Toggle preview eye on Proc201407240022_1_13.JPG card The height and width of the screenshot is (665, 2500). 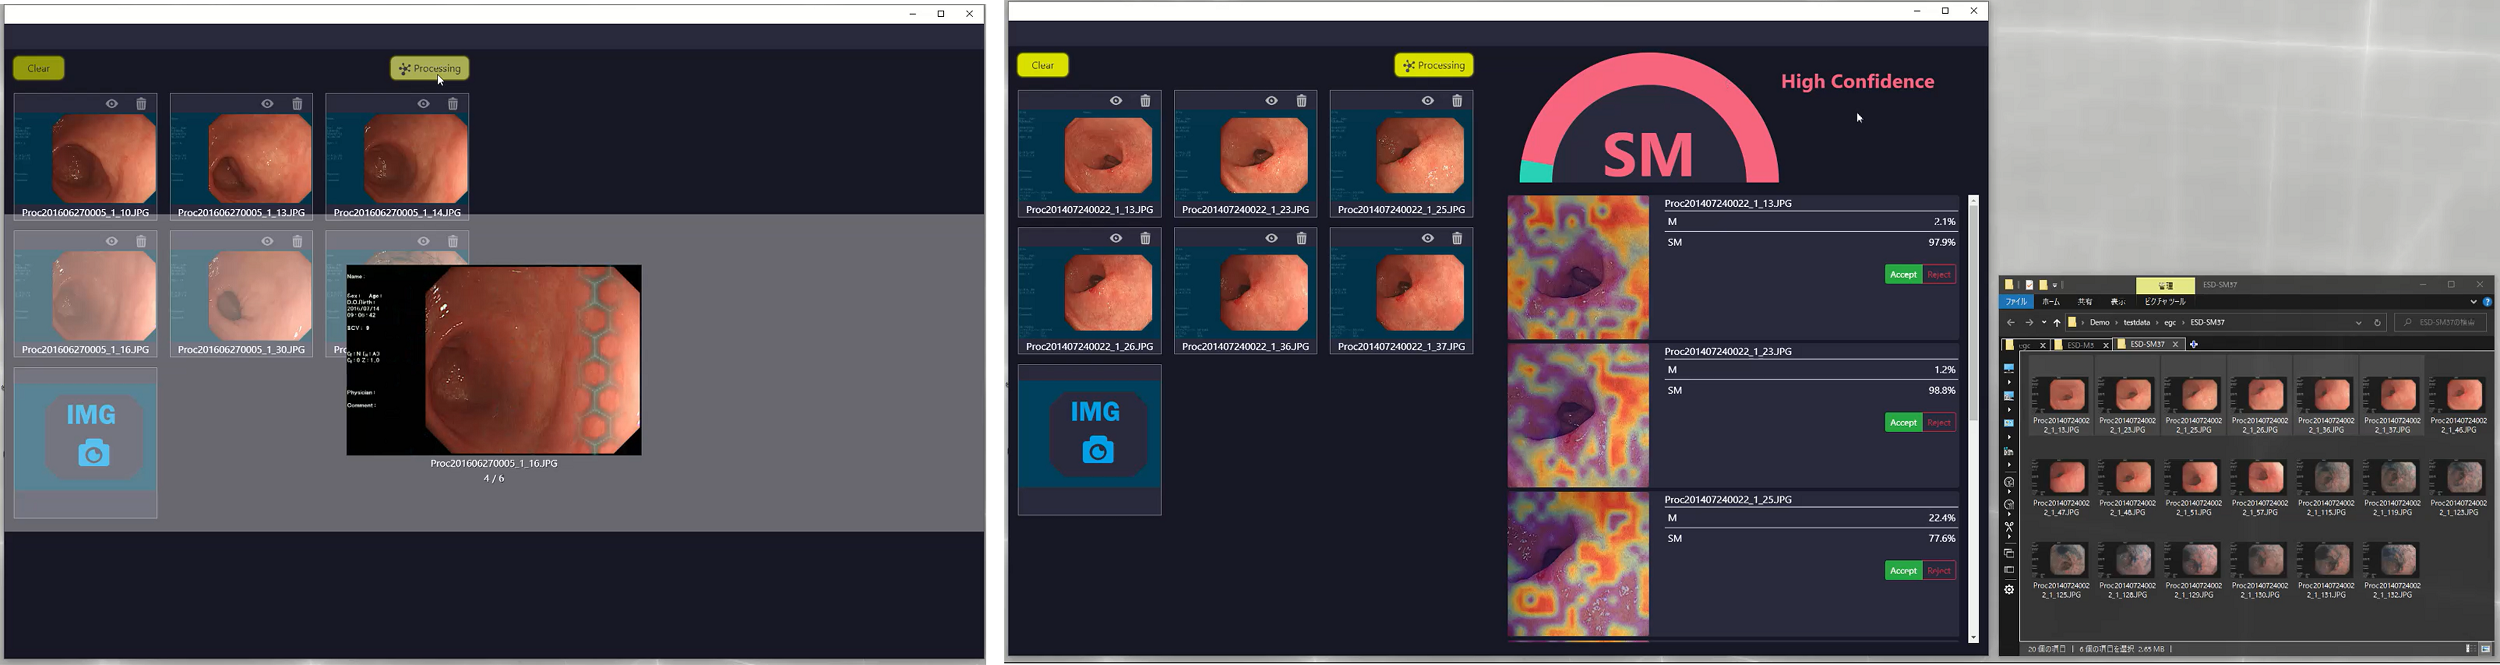pyautogui.click(x=1116, y=101)
